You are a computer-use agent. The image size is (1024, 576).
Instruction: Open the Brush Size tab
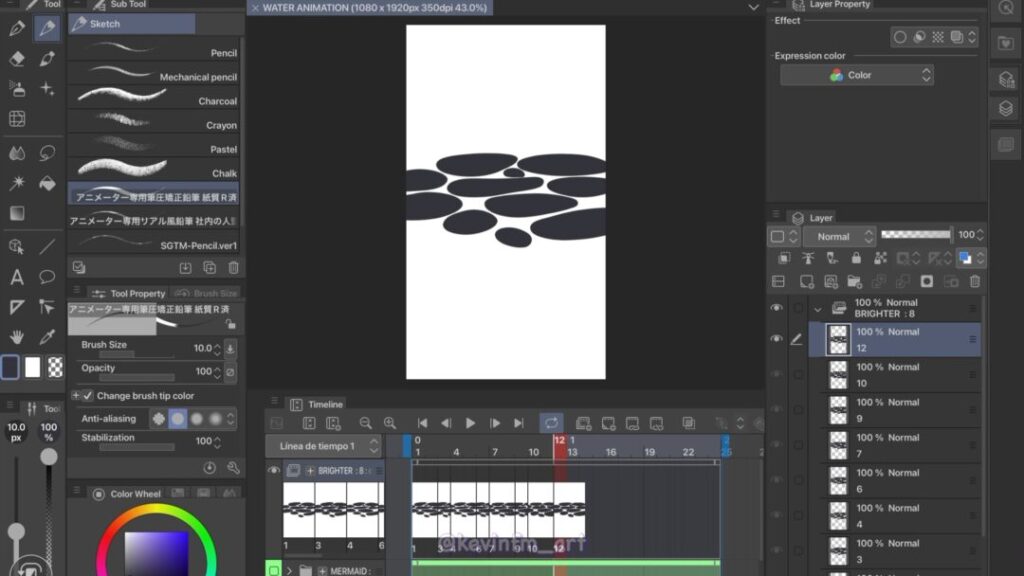click(206, 293)
